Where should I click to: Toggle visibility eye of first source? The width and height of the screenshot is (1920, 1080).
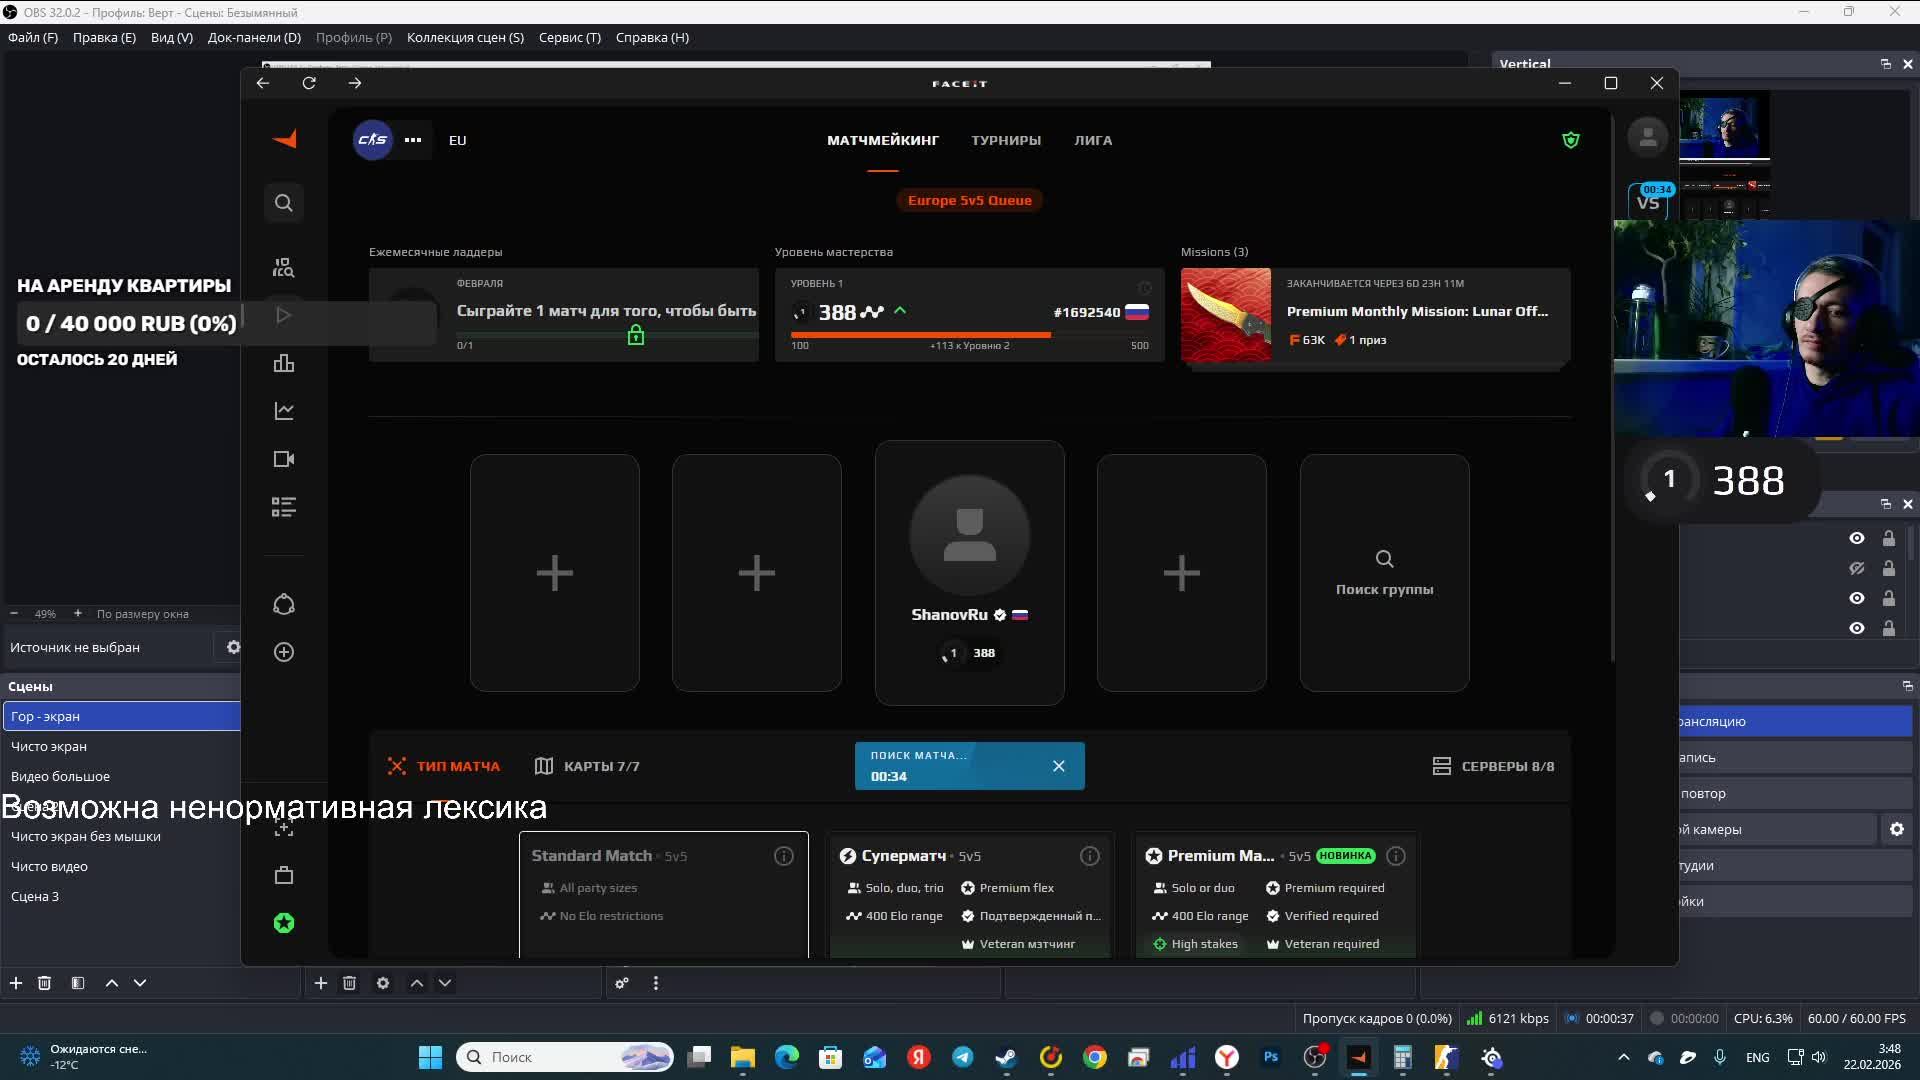1857,538
